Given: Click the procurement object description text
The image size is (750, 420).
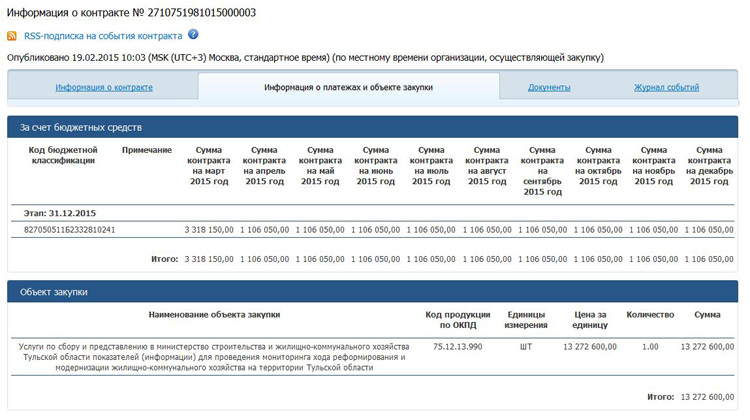Looking at the screenshot, I should tap(212, 357).
